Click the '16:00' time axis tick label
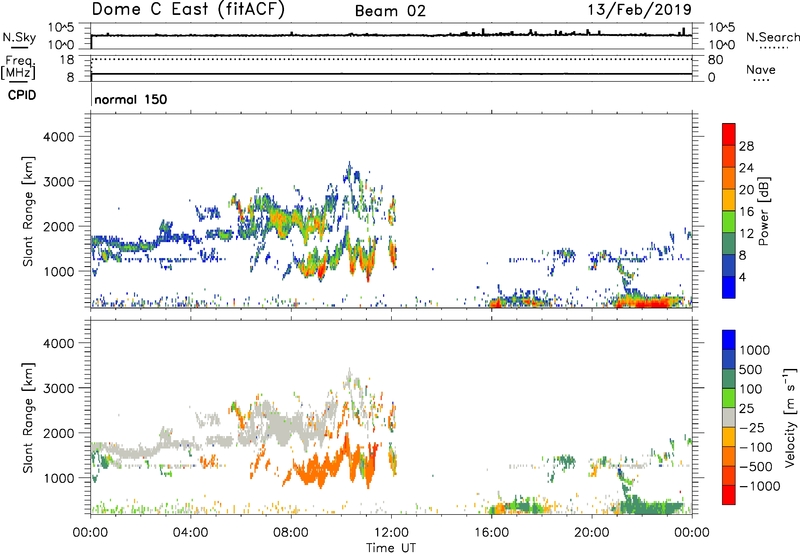This screenshot has width=800, height=554. click(491, 533)
